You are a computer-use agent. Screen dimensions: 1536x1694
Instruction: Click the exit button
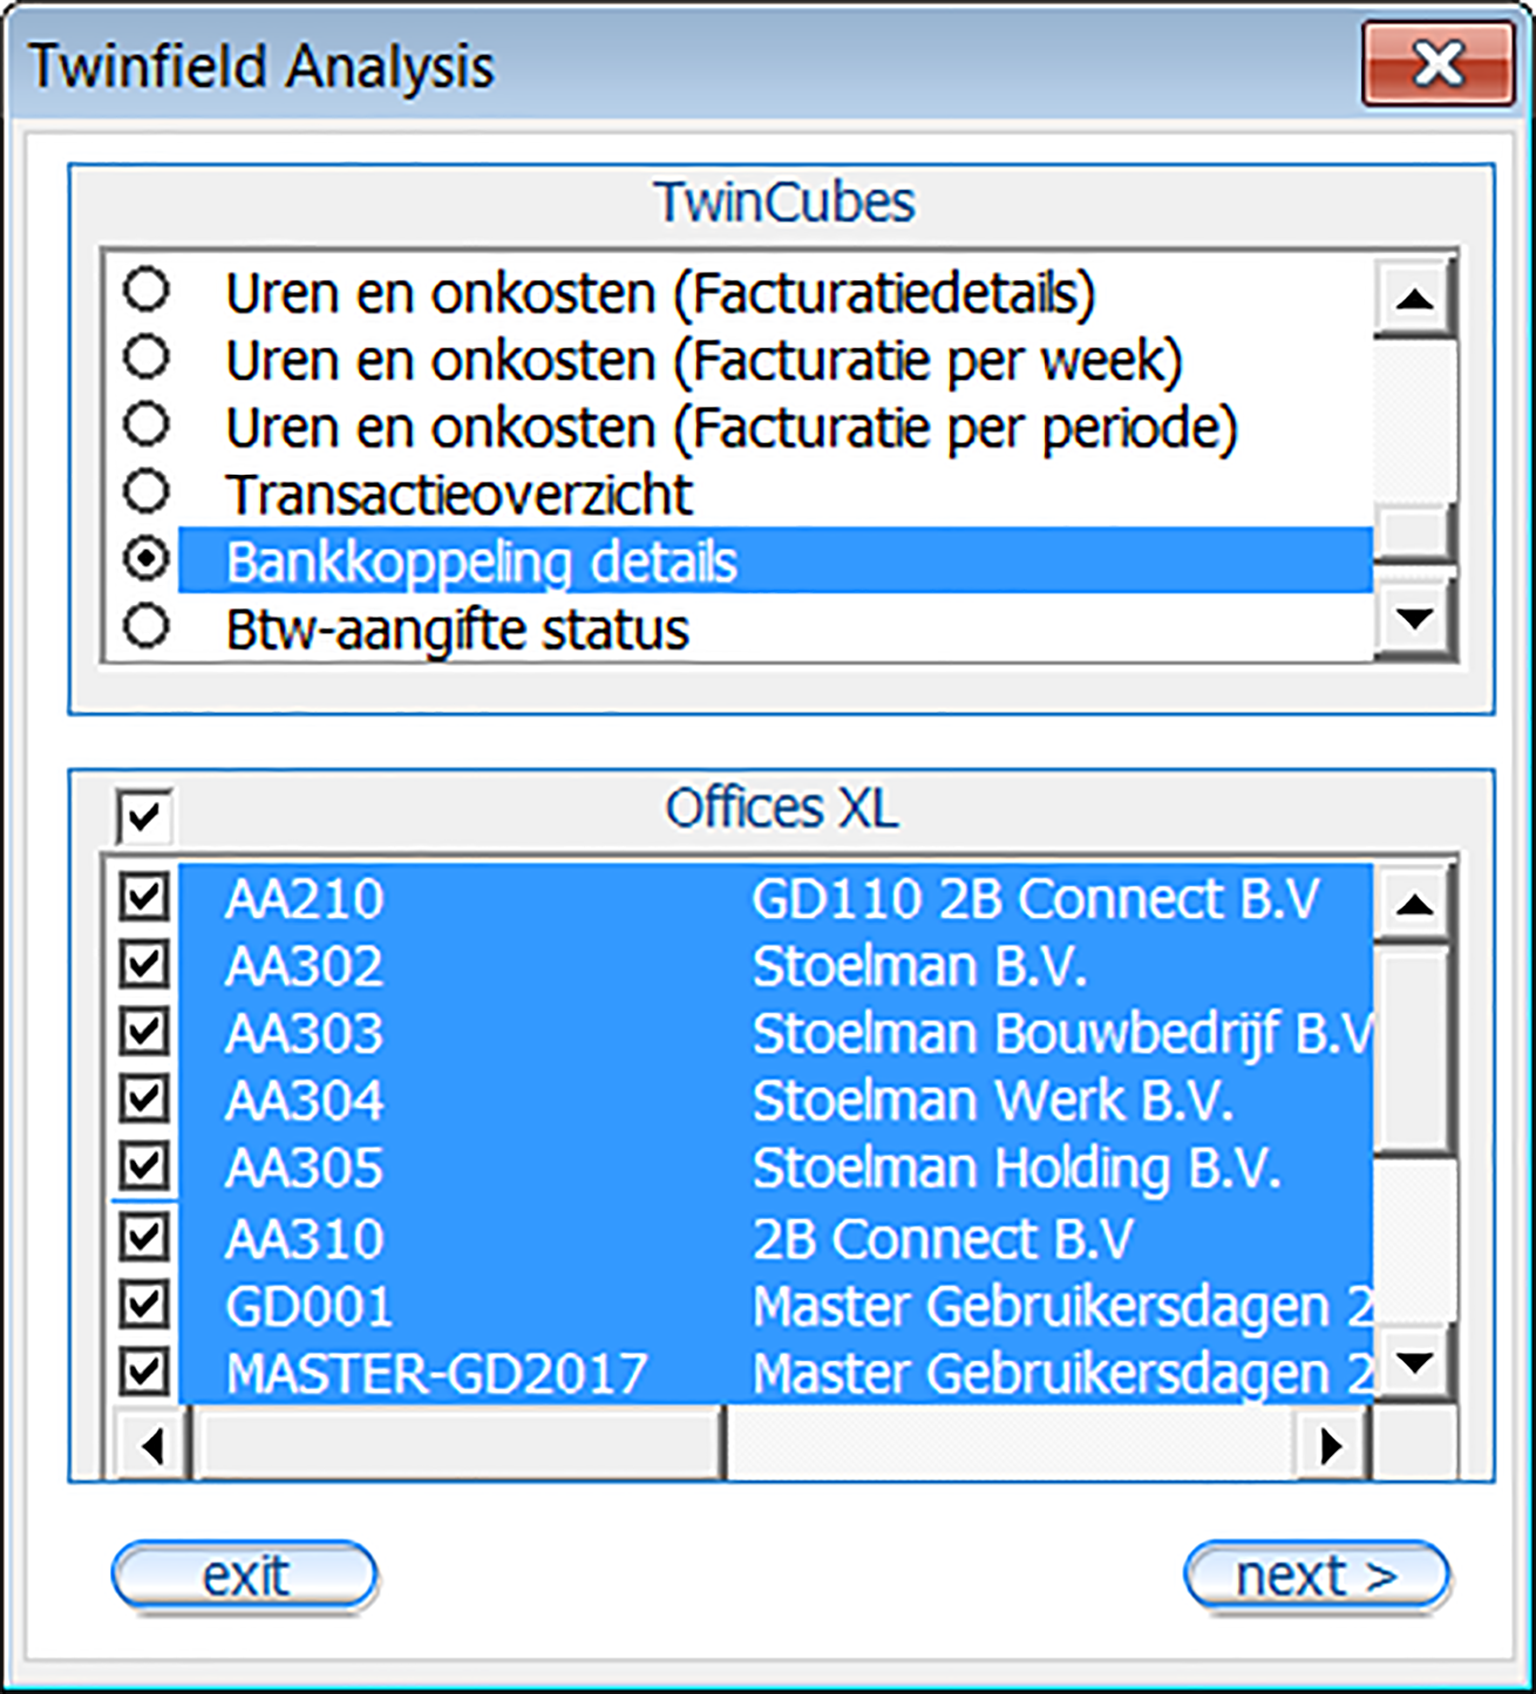(245, 1577)
